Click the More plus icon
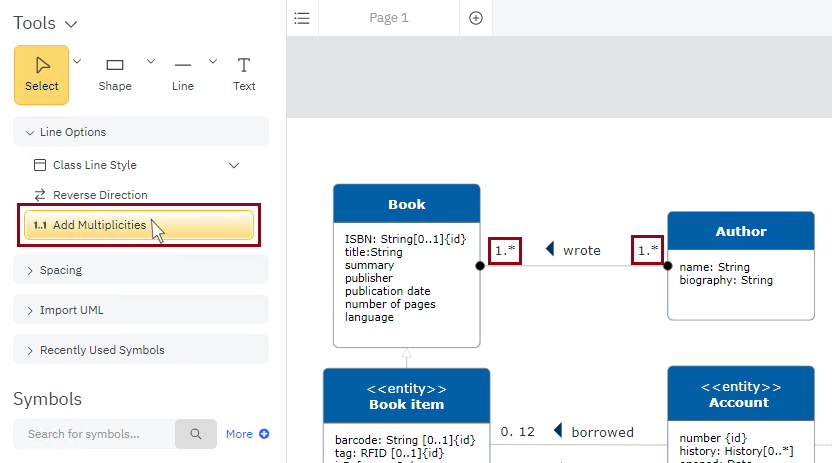 coord(264,434)
